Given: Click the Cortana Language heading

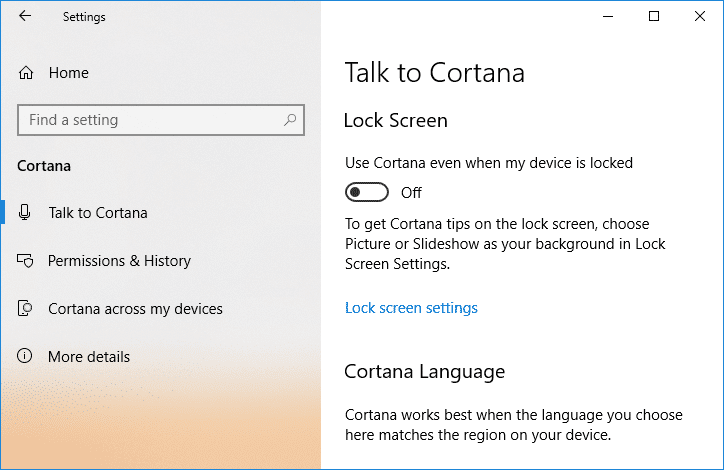Looking at the screenshot, I should point(424,372).
